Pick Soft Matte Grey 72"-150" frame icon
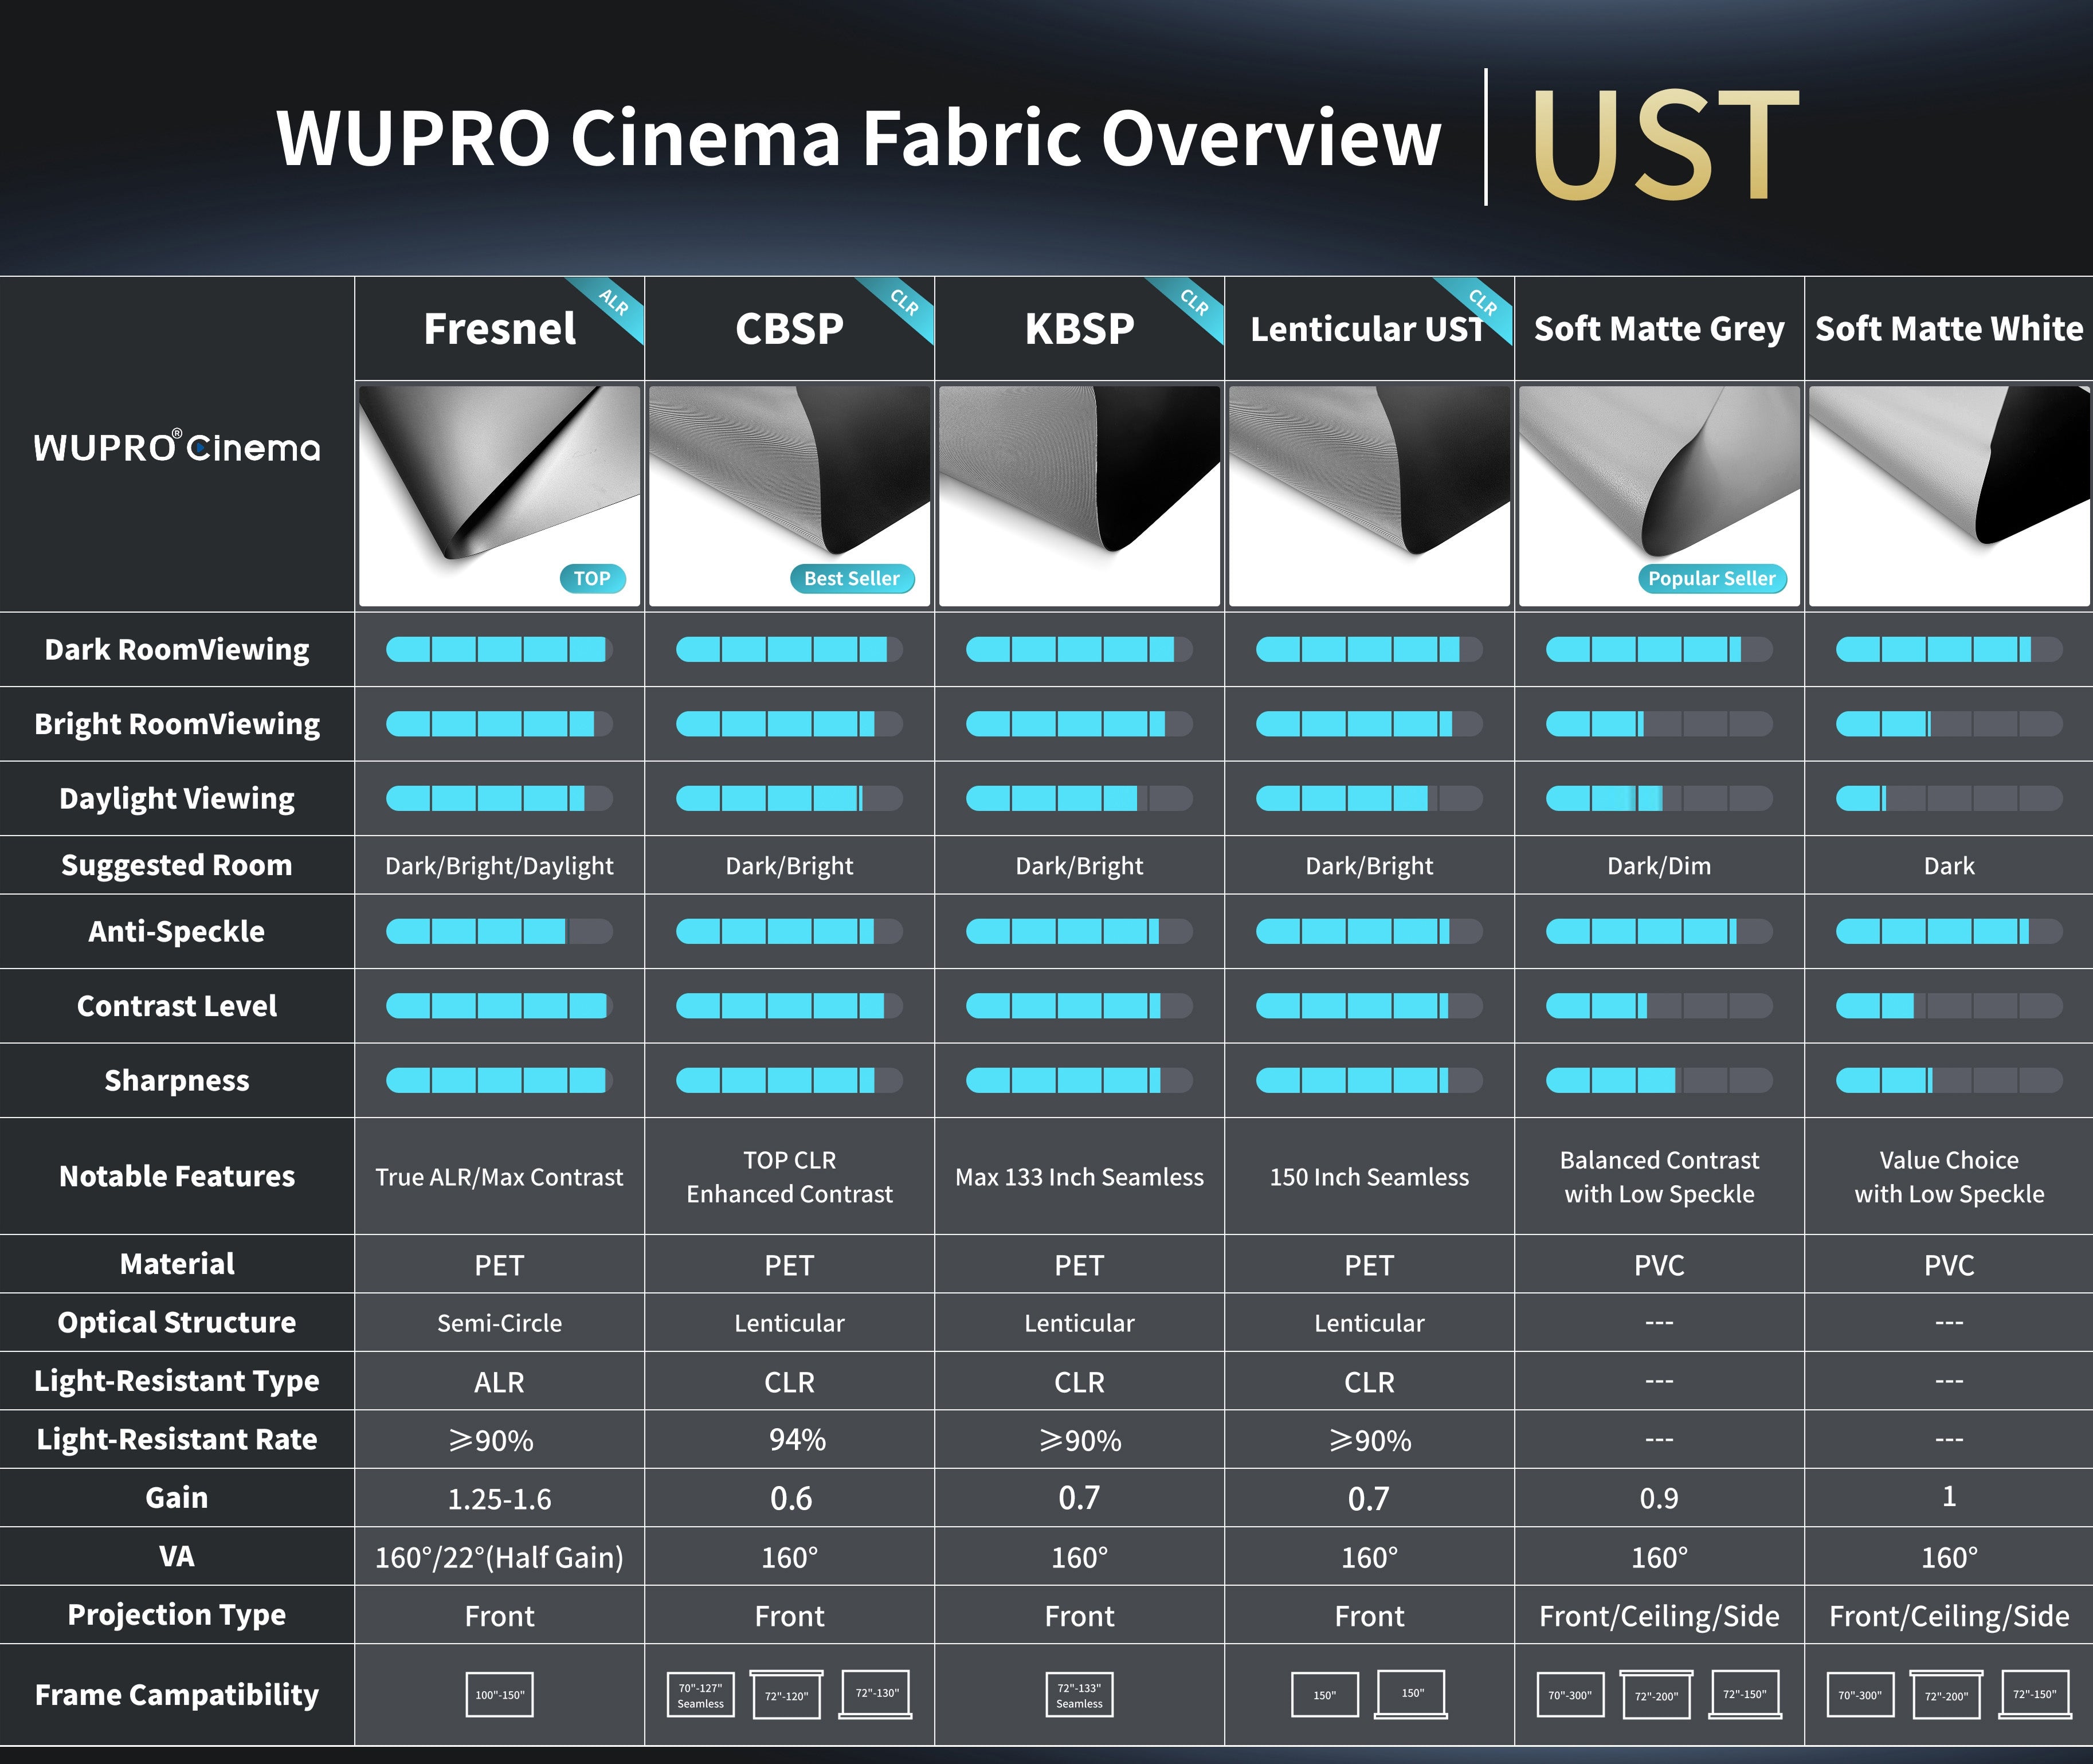The height and width of the screenshot is (1764, 2093). pyautogui.click(x=1745, y=1694)
